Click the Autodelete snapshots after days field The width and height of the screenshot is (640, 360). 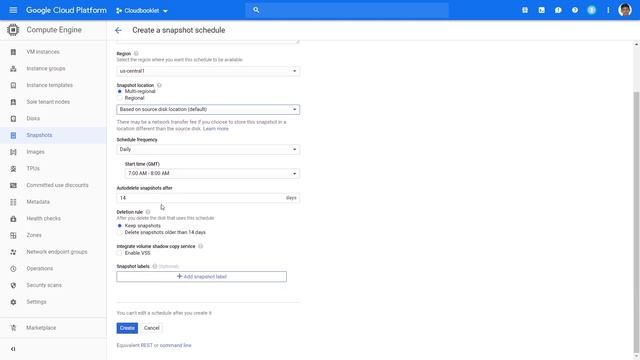(208, 198)
